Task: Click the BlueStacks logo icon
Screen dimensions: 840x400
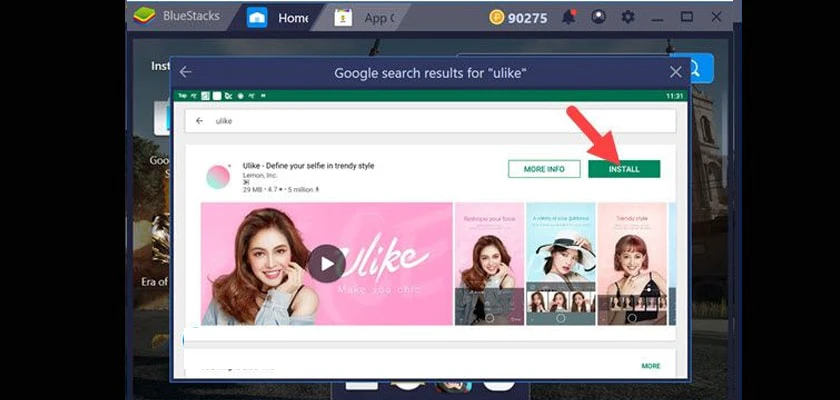Action: 144,16
